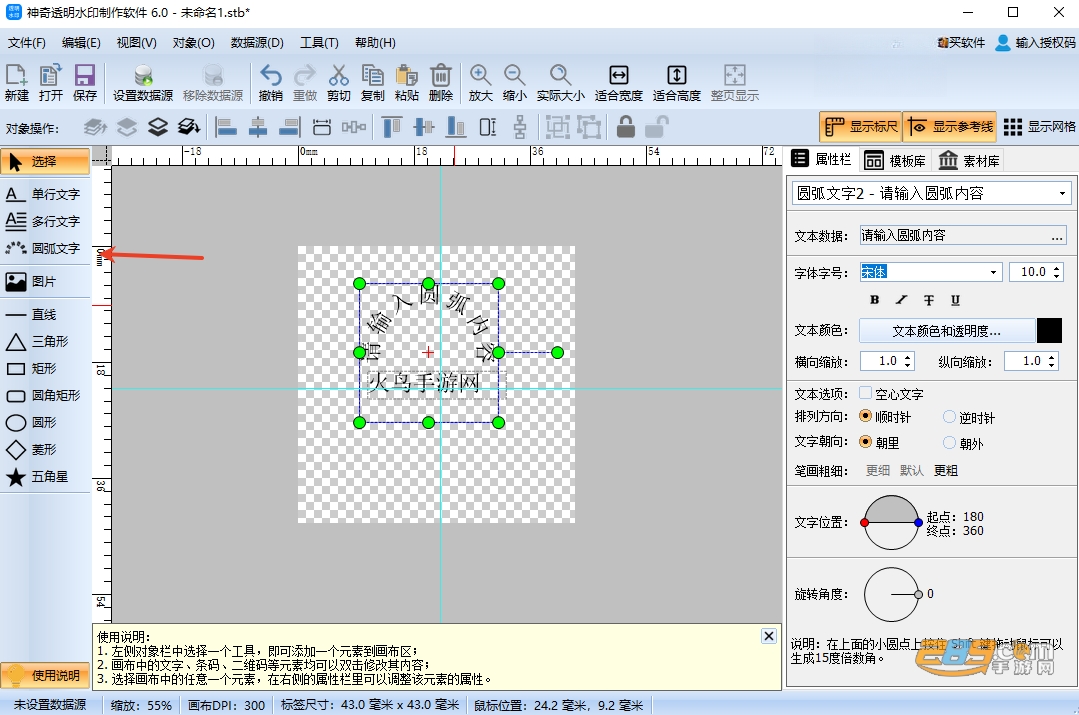Enable the 空心文字 checkbox

coord(866,394)
